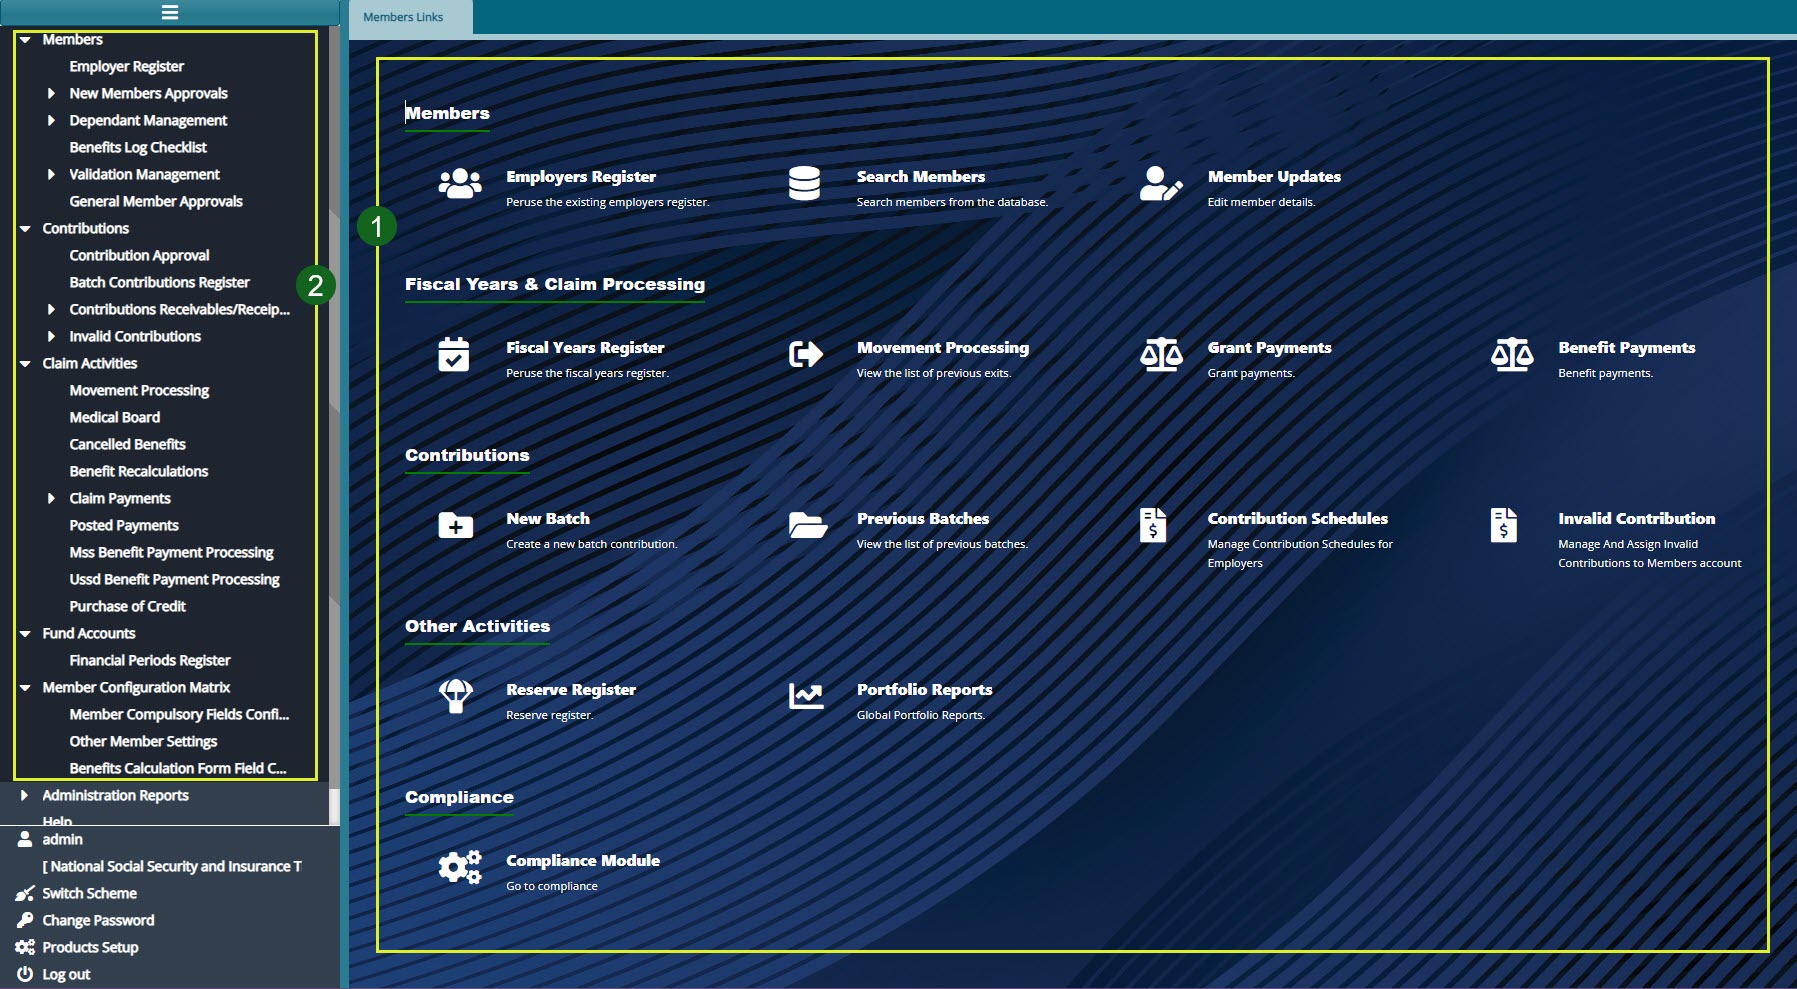The image size is (1797, 989).
Task: Open the admin user menu
Action: [62, 839]
